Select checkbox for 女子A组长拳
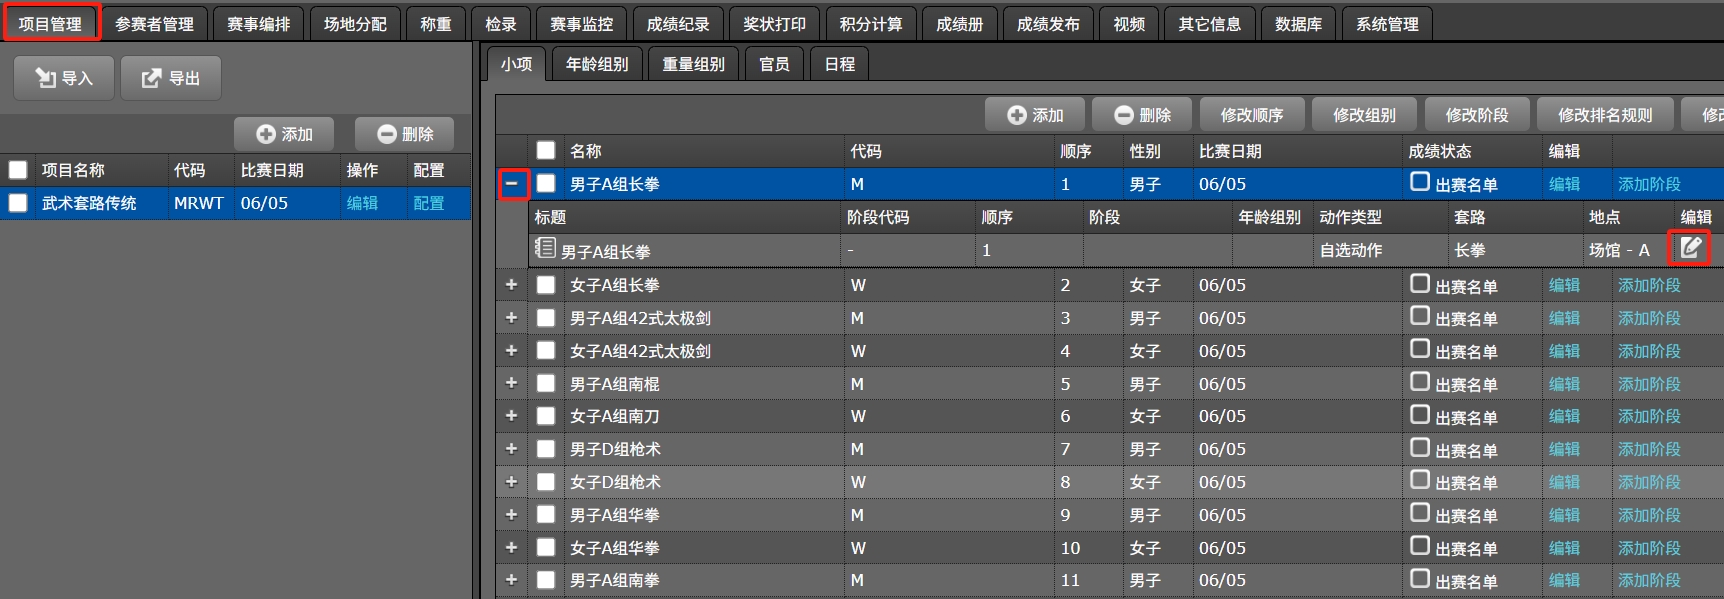Screen dimensions: 1724x599 pos(545,285)
